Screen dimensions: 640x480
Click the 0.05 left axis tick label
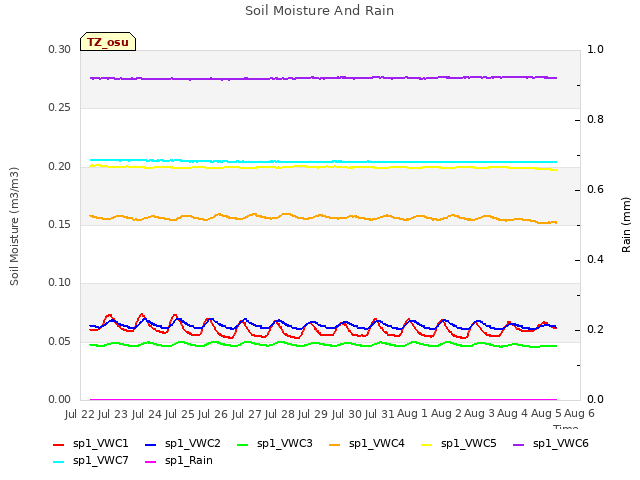[60, 341]
